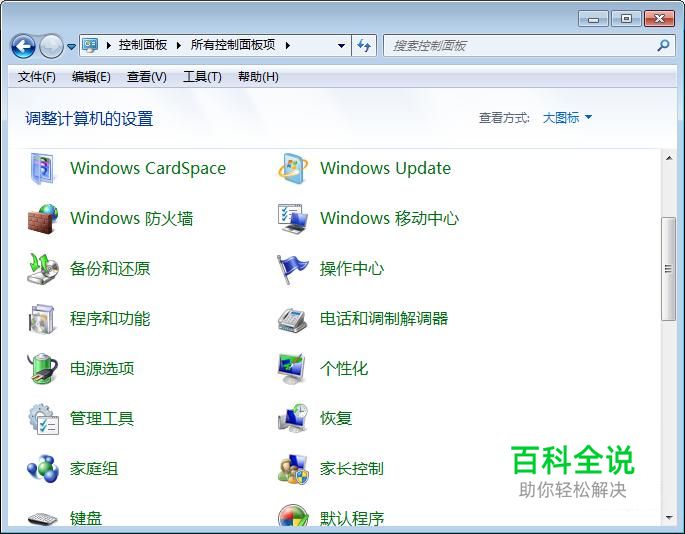The image size is (685, 534).
Task: Open the 电话和调制解调器 link
Action: pyautogui.click(x=384, y=319)
